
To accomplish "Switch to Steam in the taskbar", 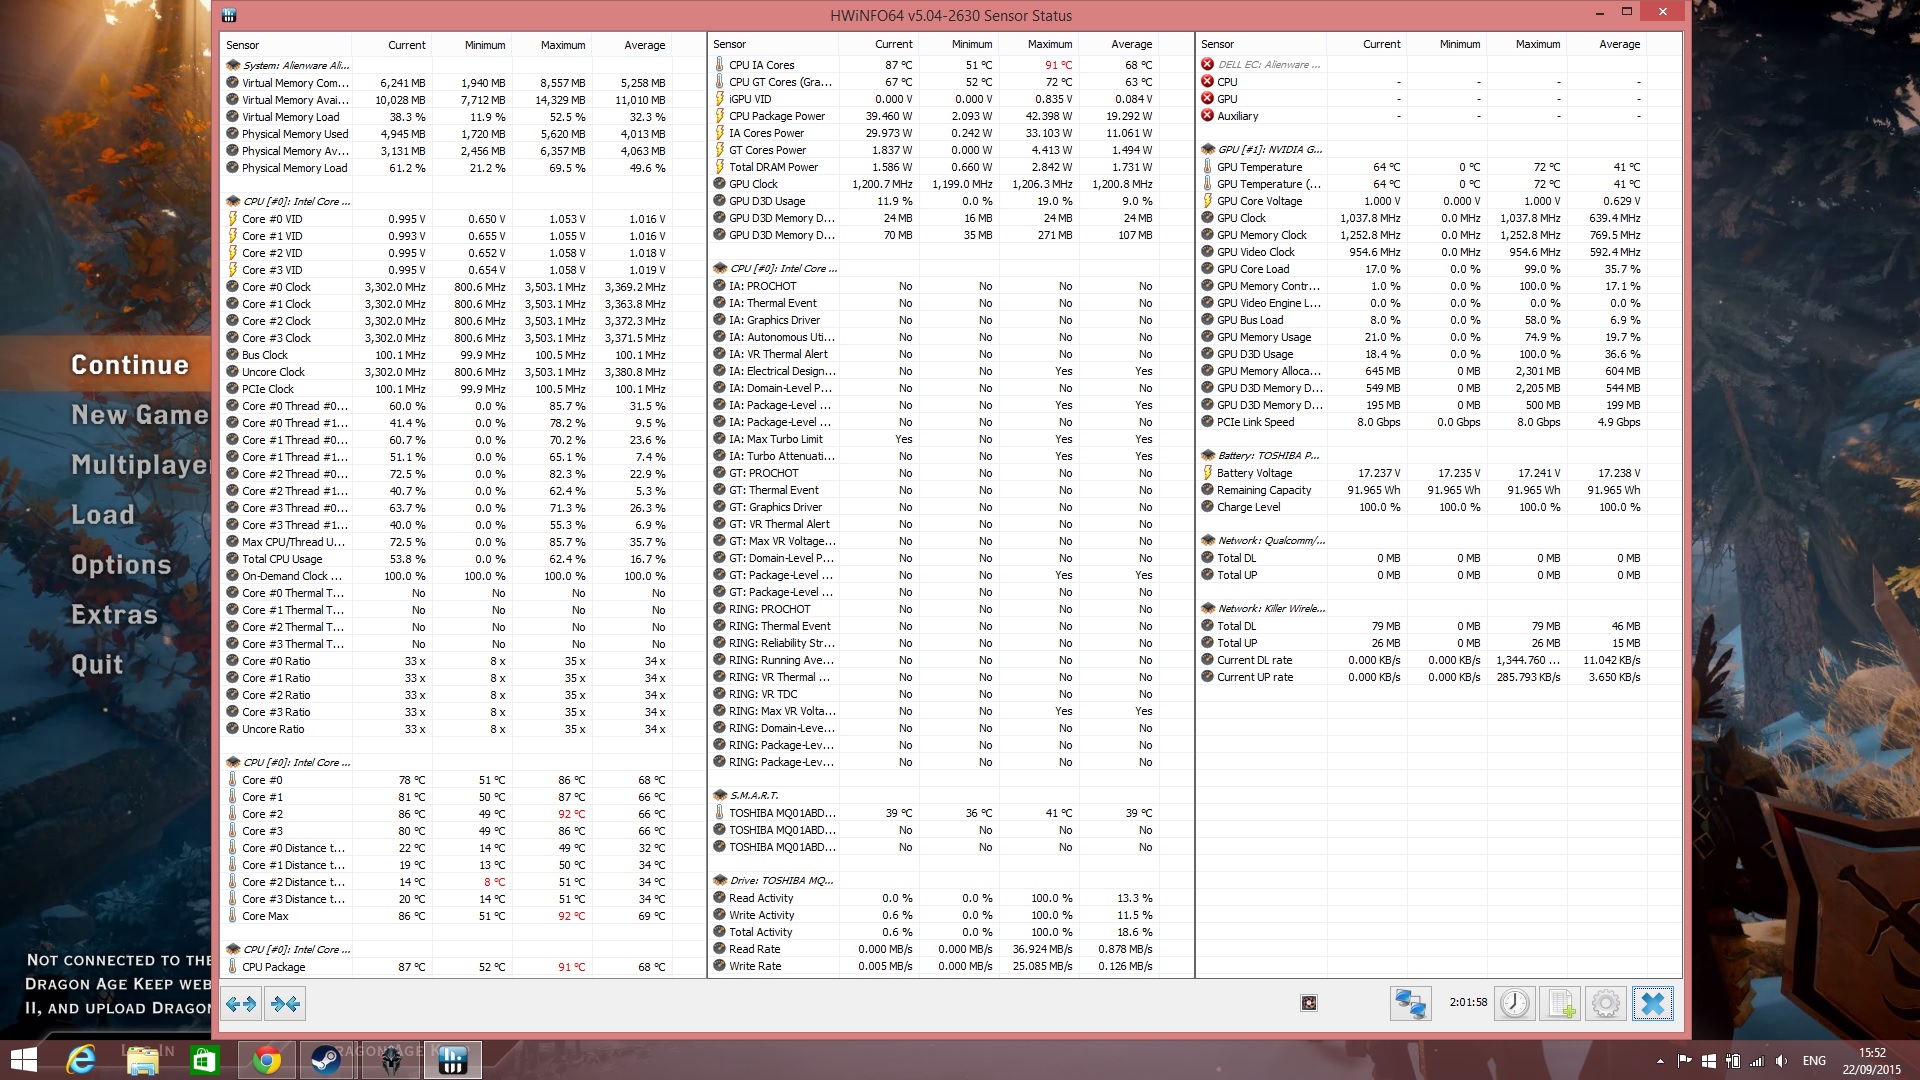I will [x=327, y=1060].
